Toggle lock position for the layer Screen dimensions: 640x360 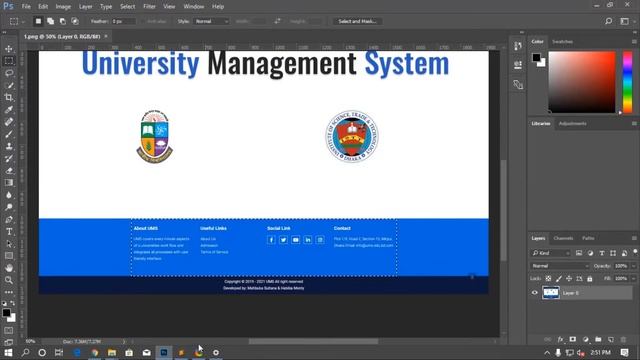[569, 278]
